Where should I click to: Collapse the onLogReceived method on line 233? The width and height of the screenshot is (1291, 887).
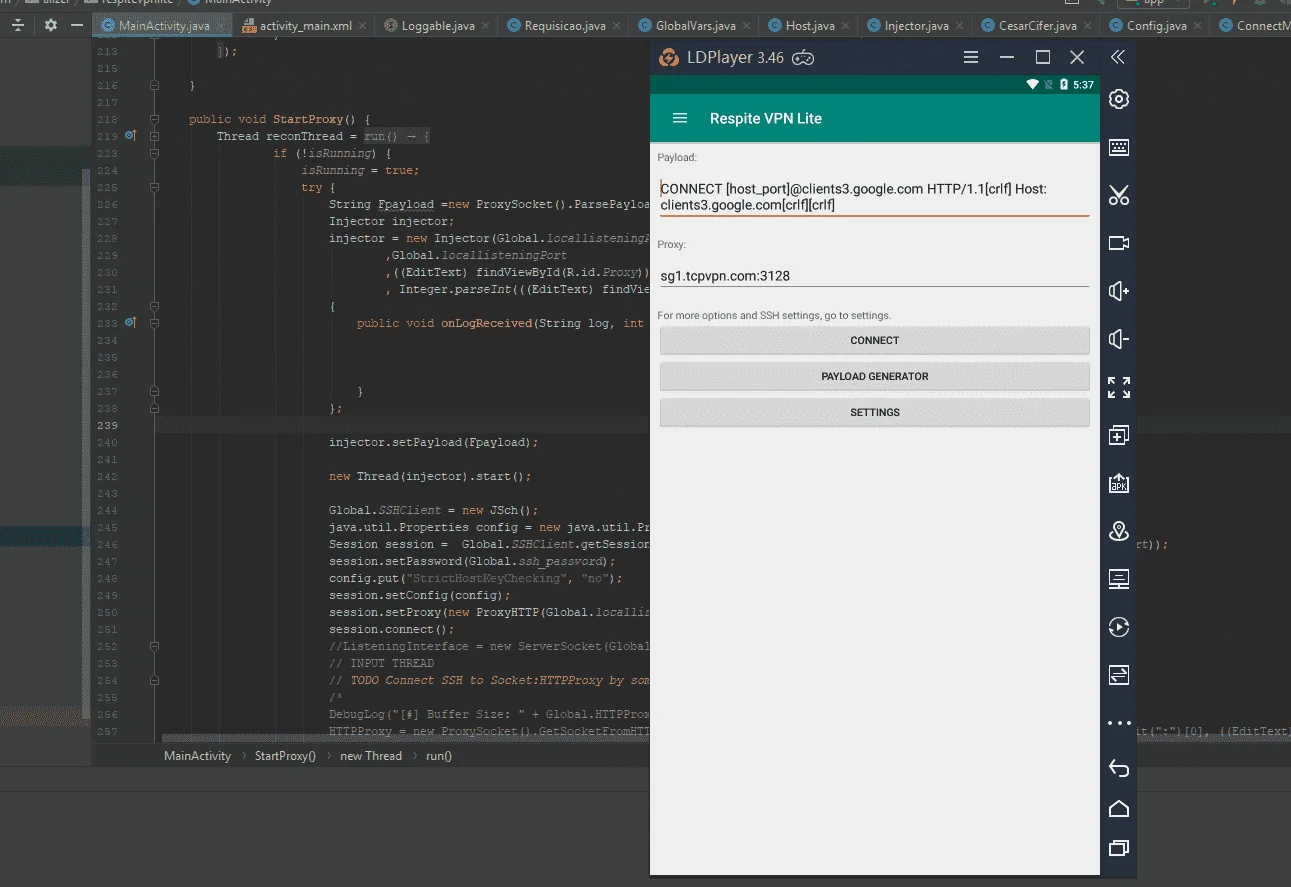(x=154, y=323)
